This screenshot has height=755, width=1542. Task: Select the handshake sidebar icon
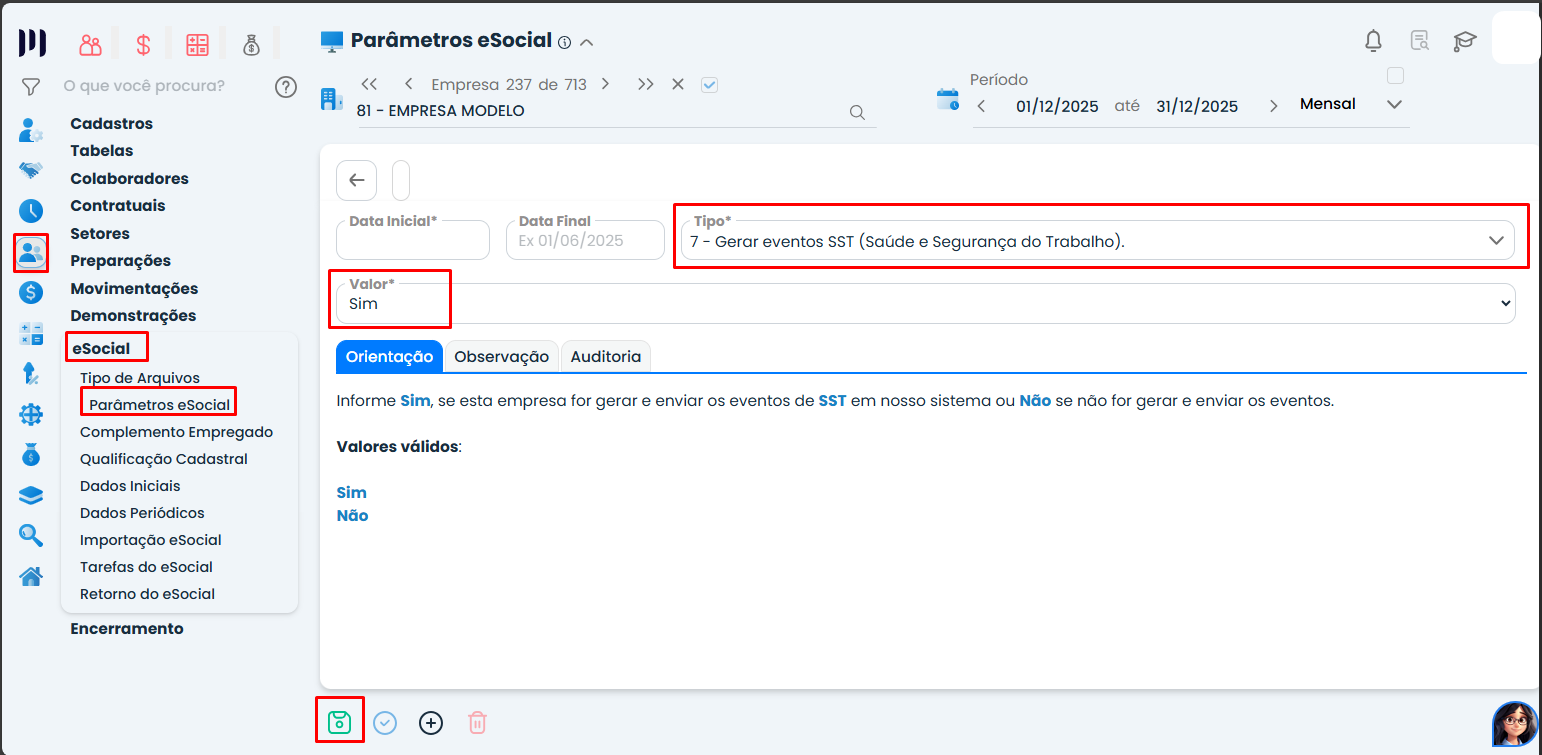click(x=31, y=171)
